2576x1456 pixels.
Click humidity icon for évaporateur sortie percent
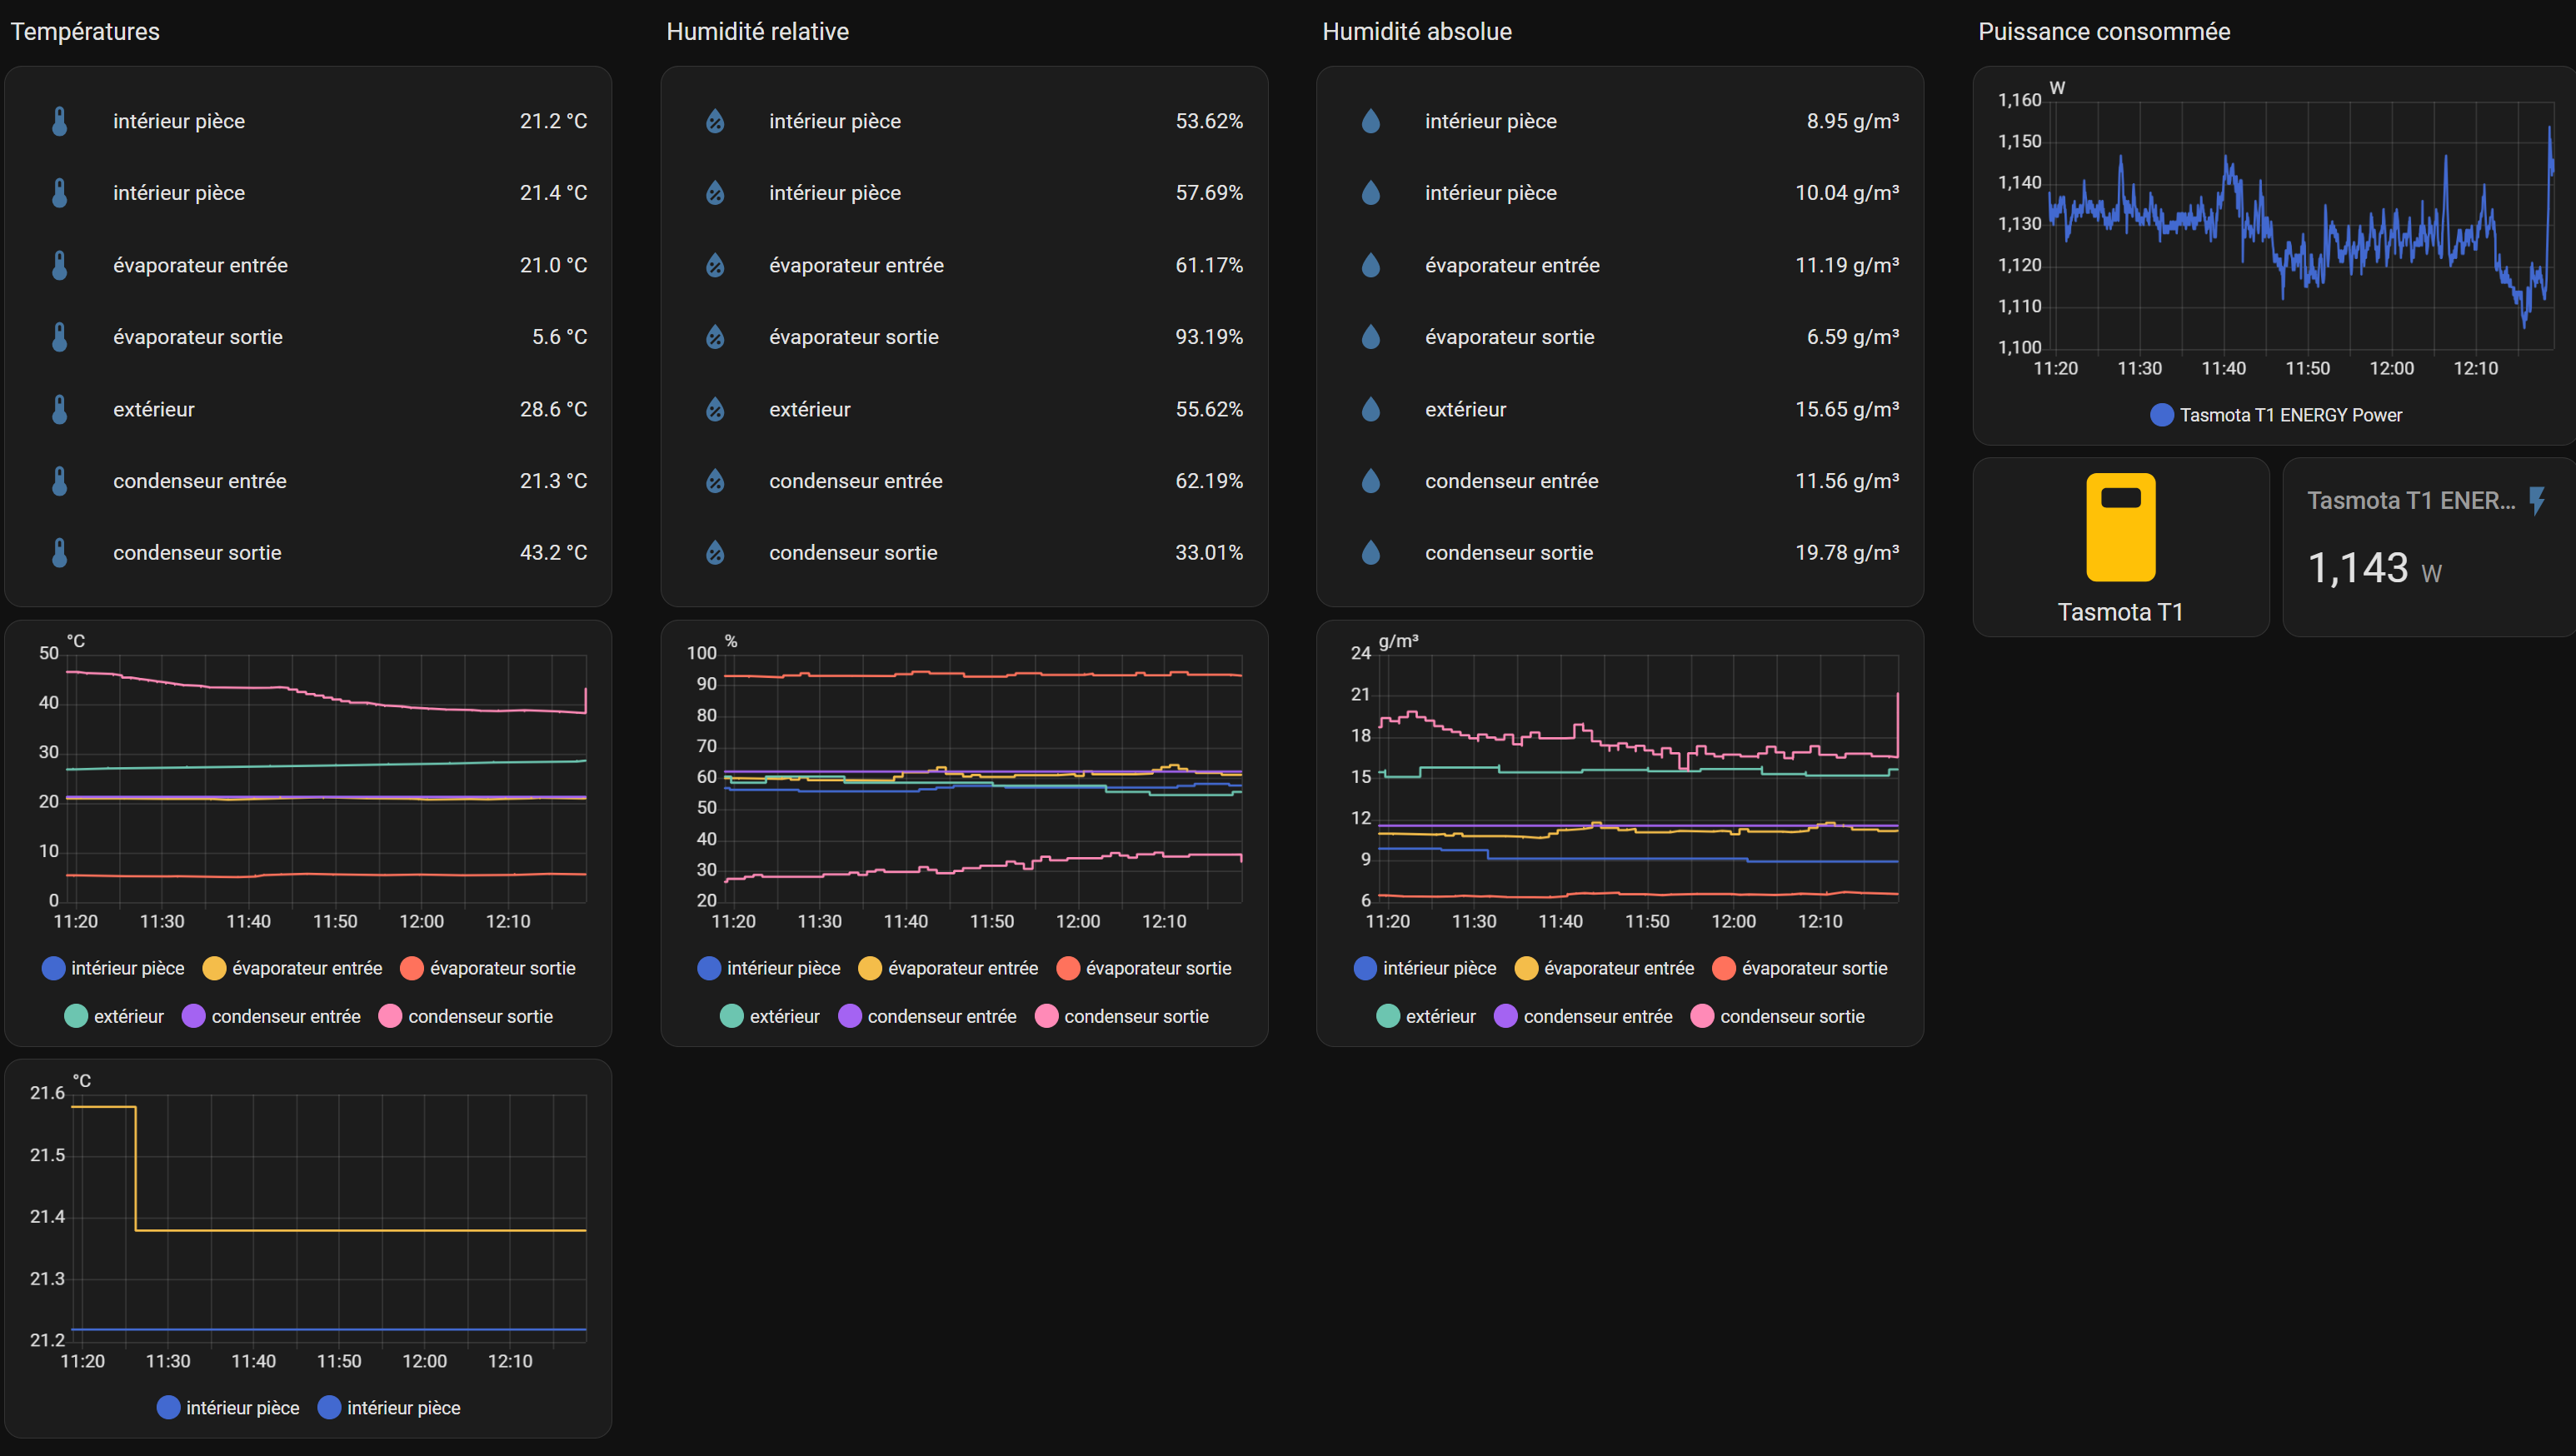[715, 337]
